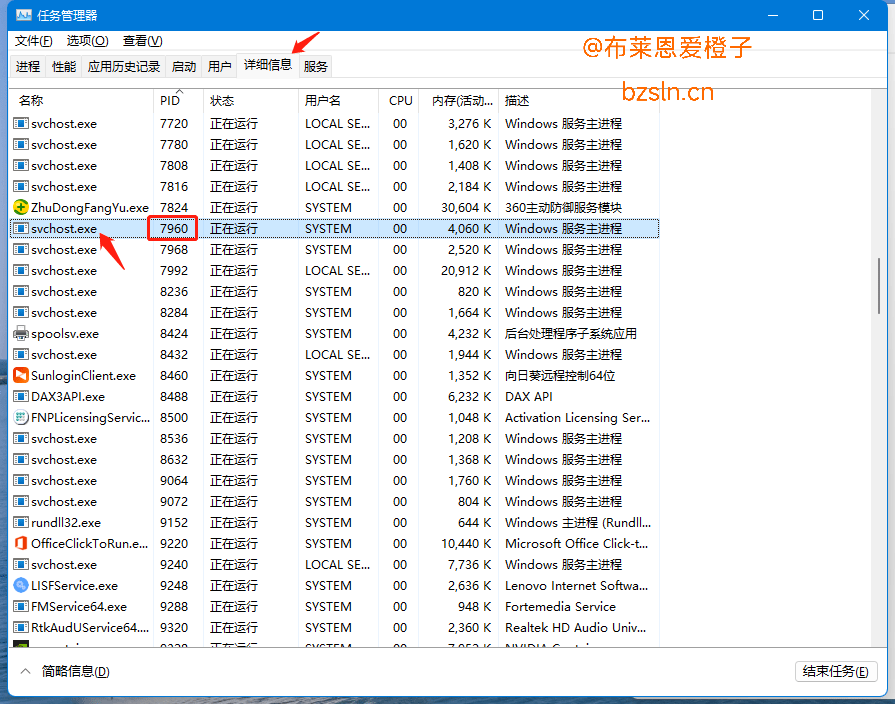Click icon of svchost.exe PID 7780
Screen dimensions: 895x704
21,144
